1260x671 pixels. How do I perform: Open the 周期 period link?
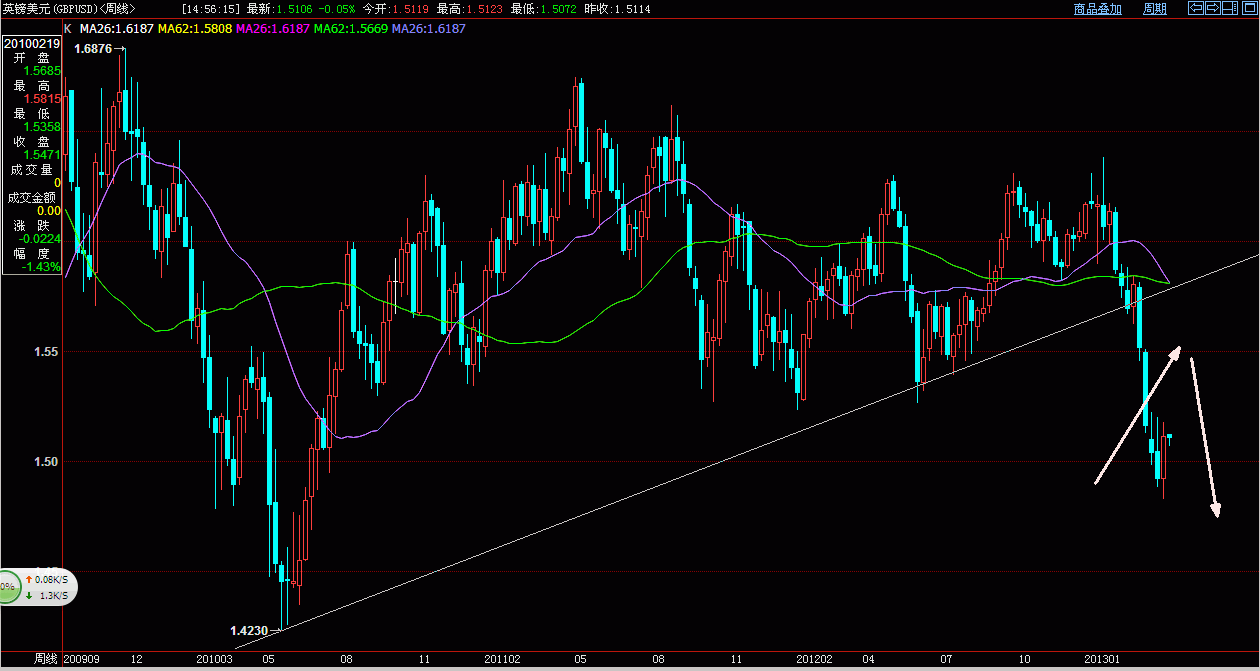point(1155,9)
